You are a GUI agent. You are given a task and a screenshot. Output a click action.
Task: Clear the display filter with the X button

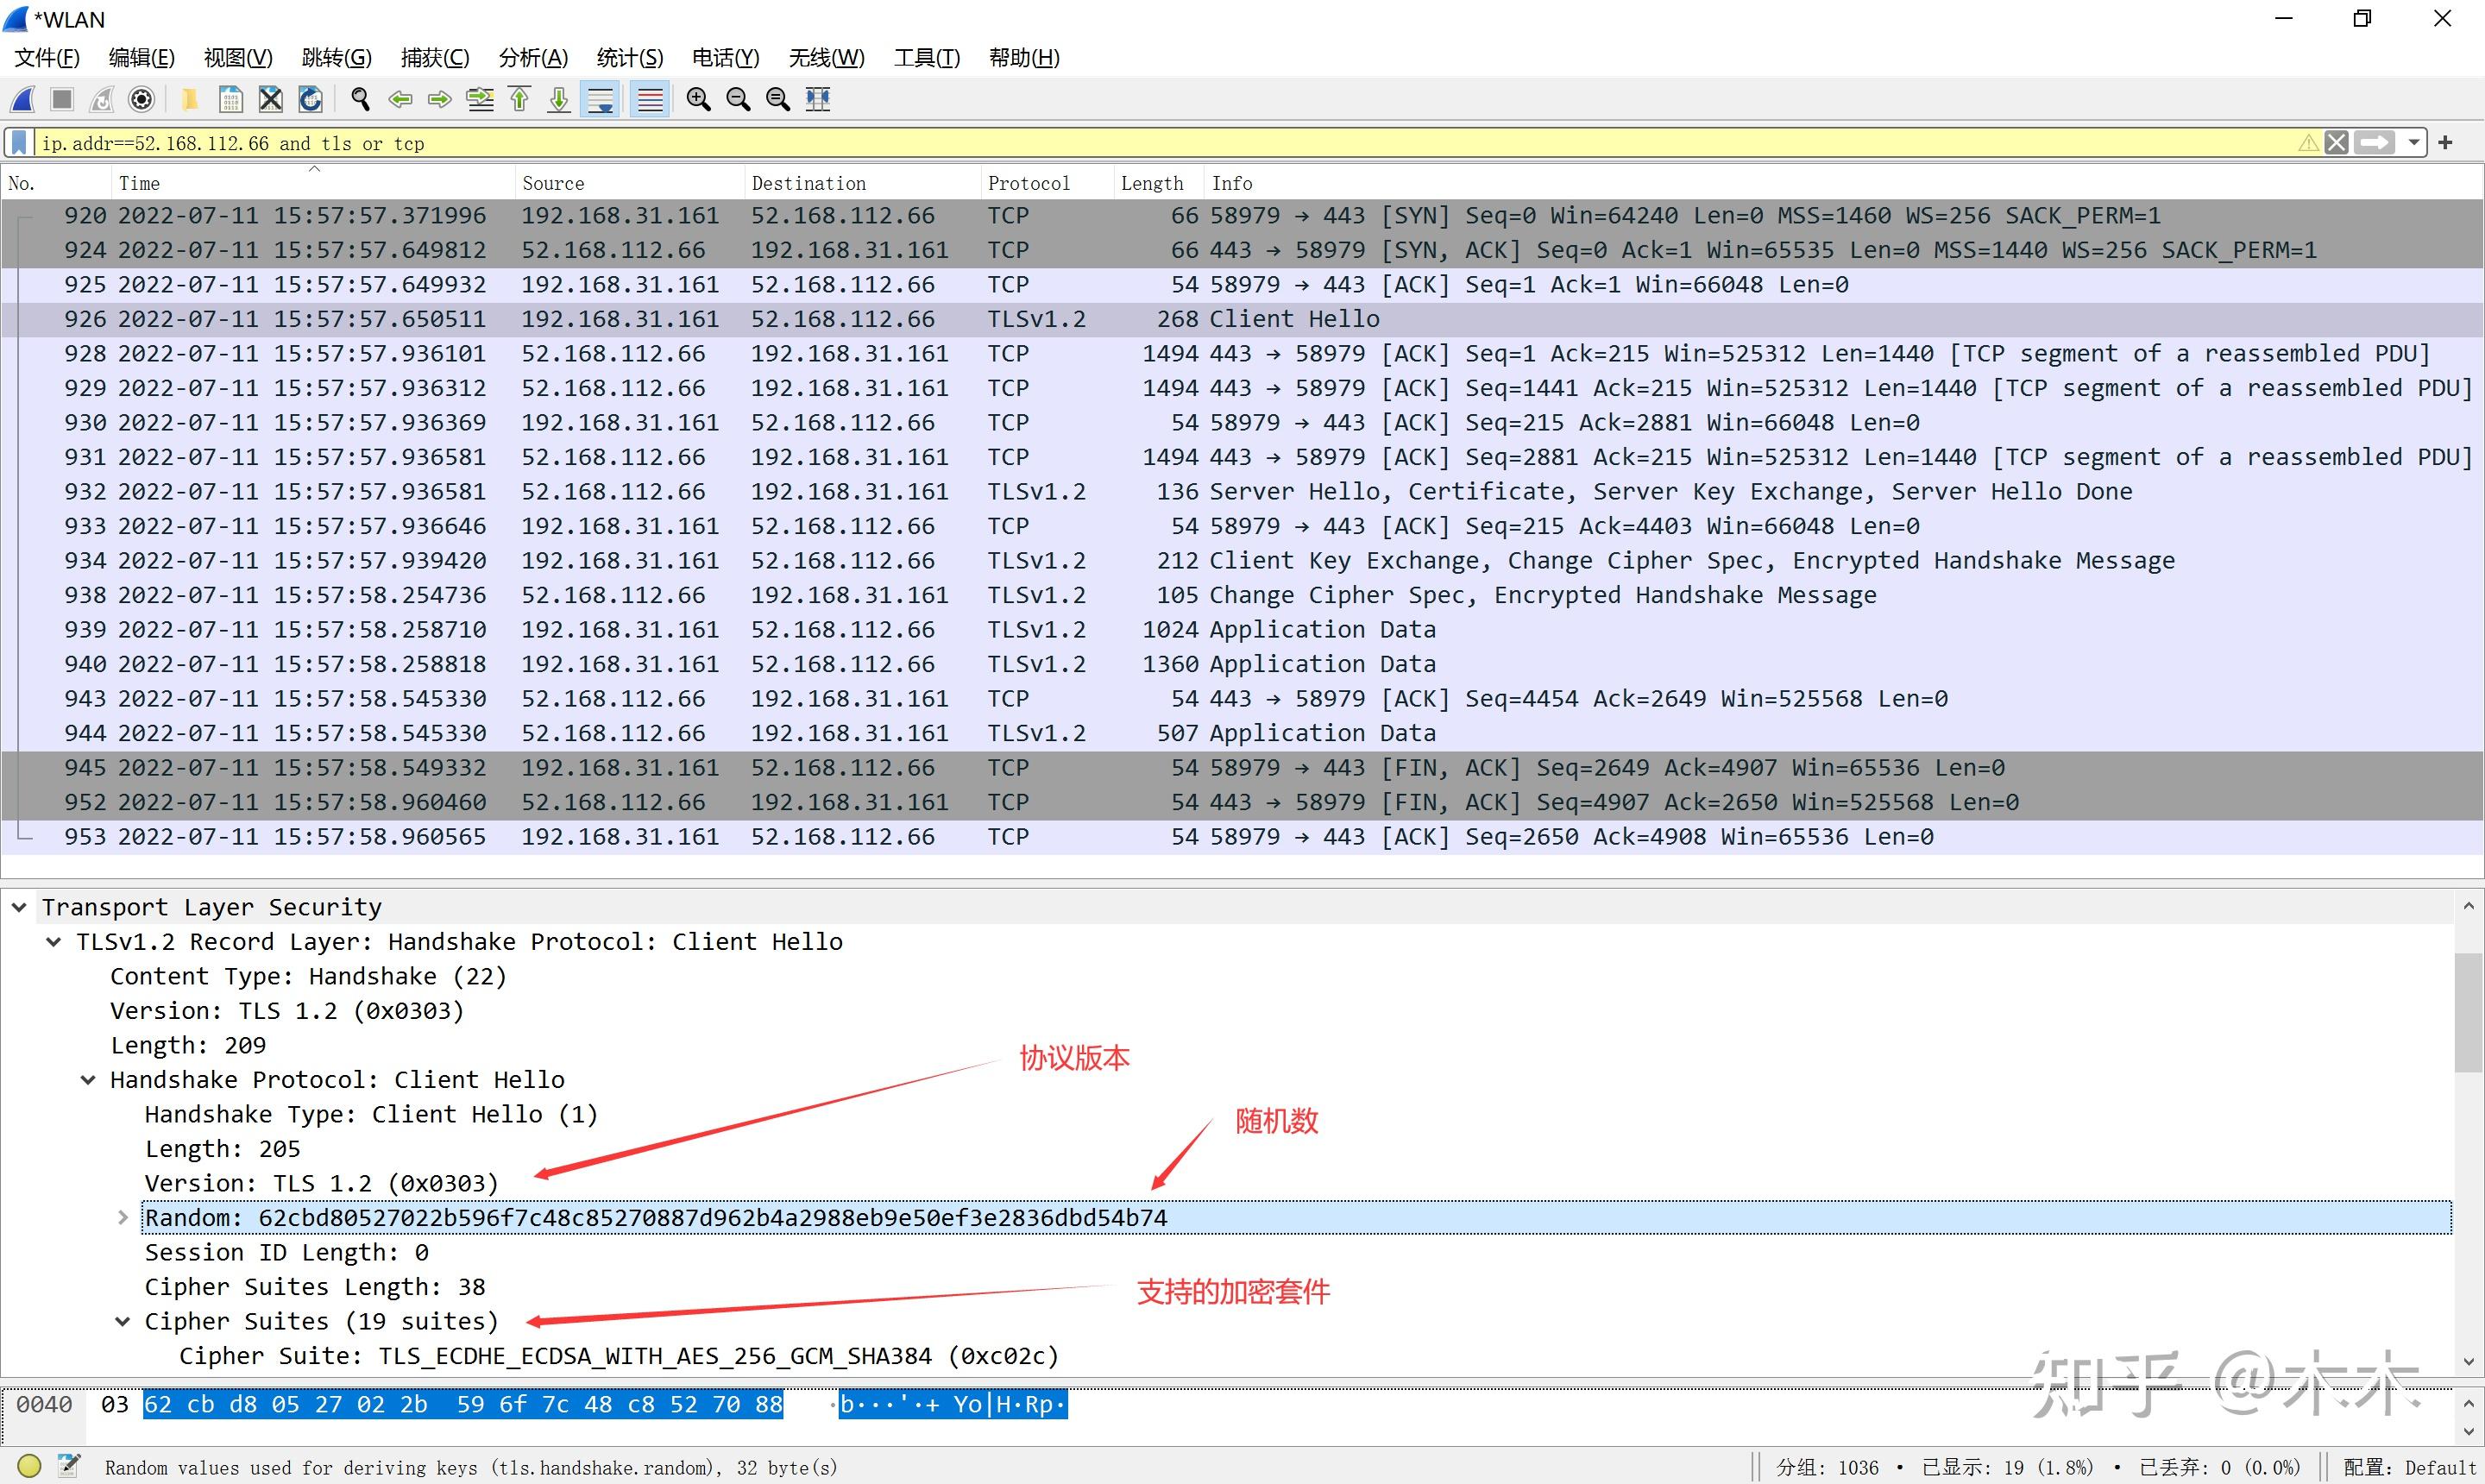[2336, 143]
